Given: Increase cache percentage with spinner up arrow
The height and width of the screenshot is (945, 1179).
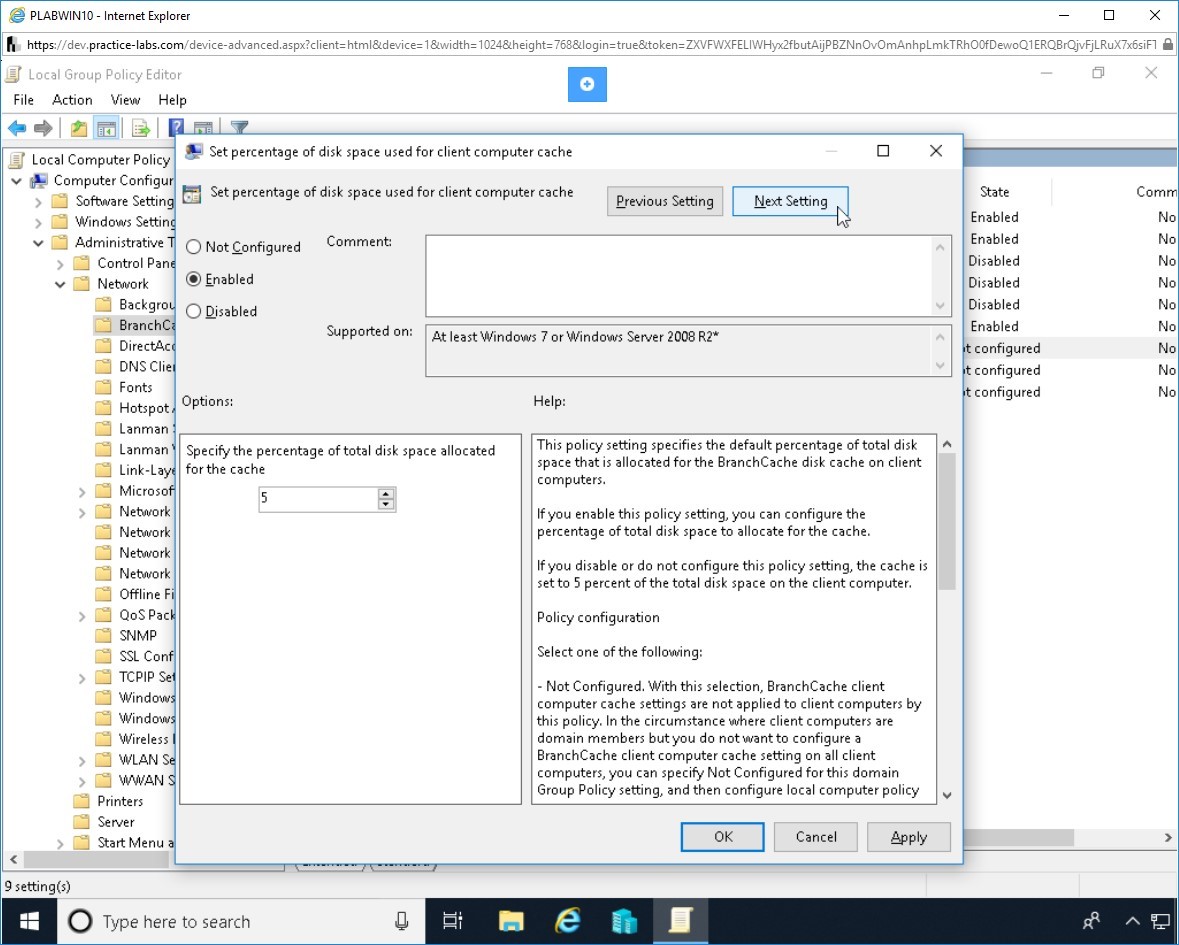Looking at the screenshot, I should pos(386,493).
